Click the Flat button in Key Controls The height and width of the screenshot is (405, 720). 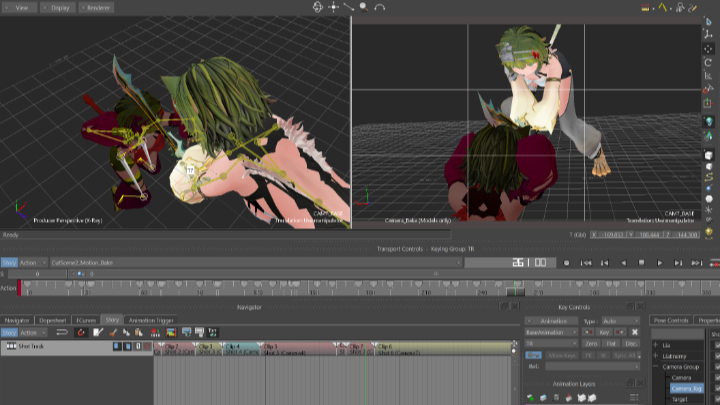pos(611,343)
